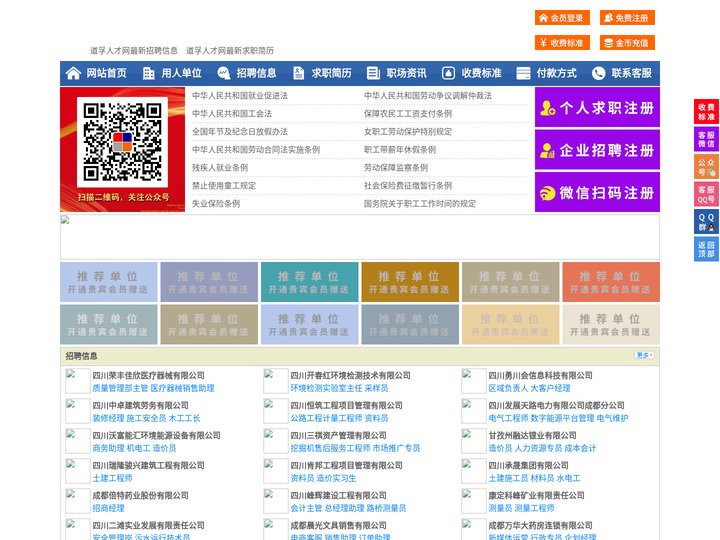Open job 质量管理部主管

pyautogui.click(x=120, y=388)
